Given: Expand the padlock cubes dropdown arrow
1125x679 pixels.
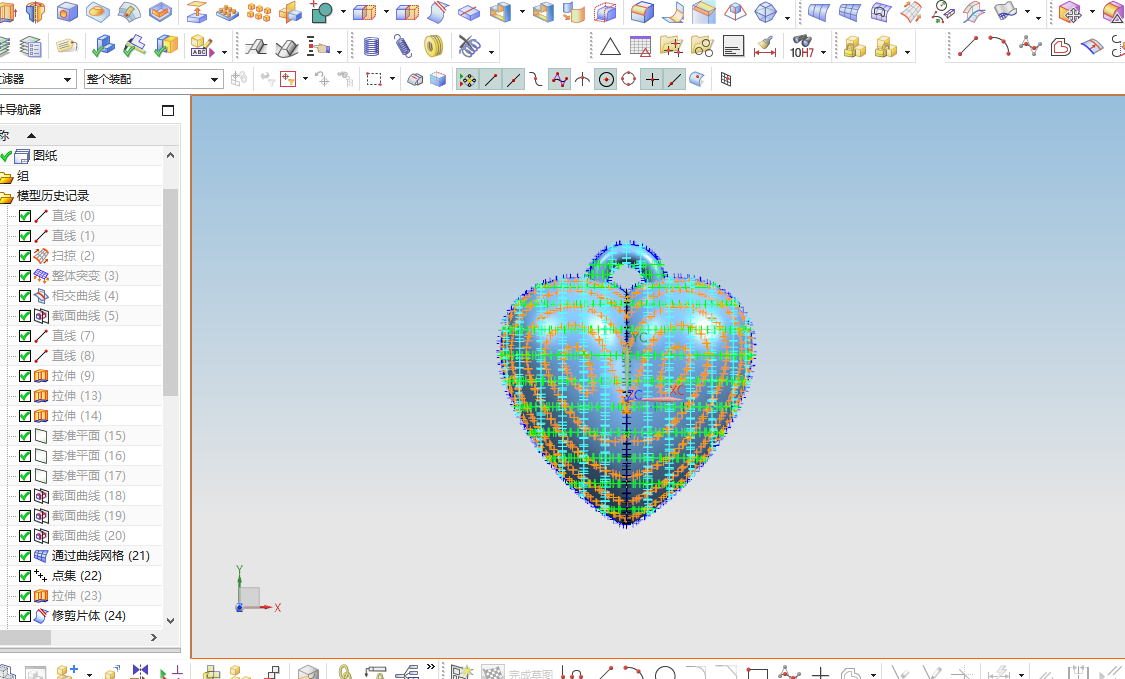Looking at the screenshot, I should pos(908,52).
